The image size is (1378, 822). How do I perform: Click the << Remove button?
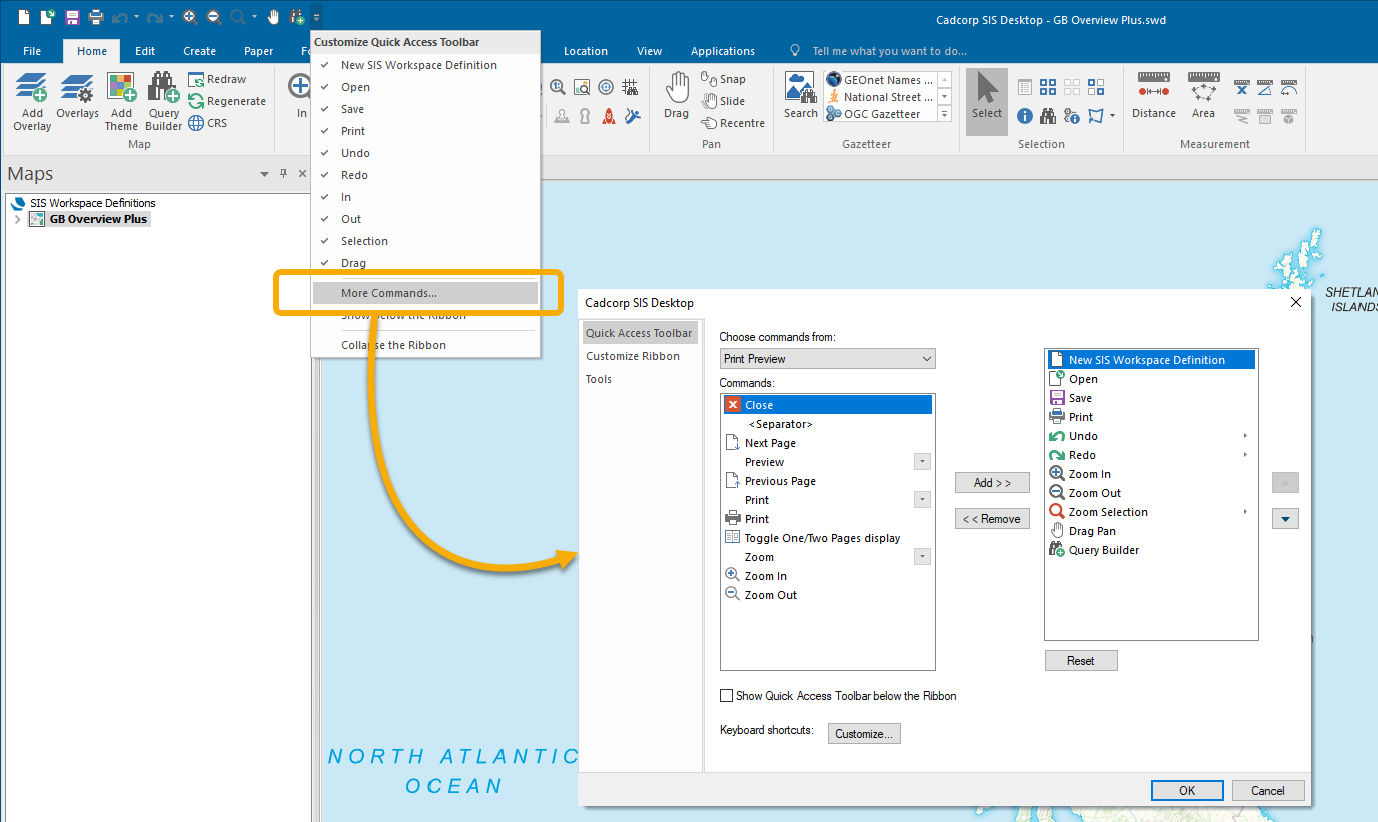point(992,519)
